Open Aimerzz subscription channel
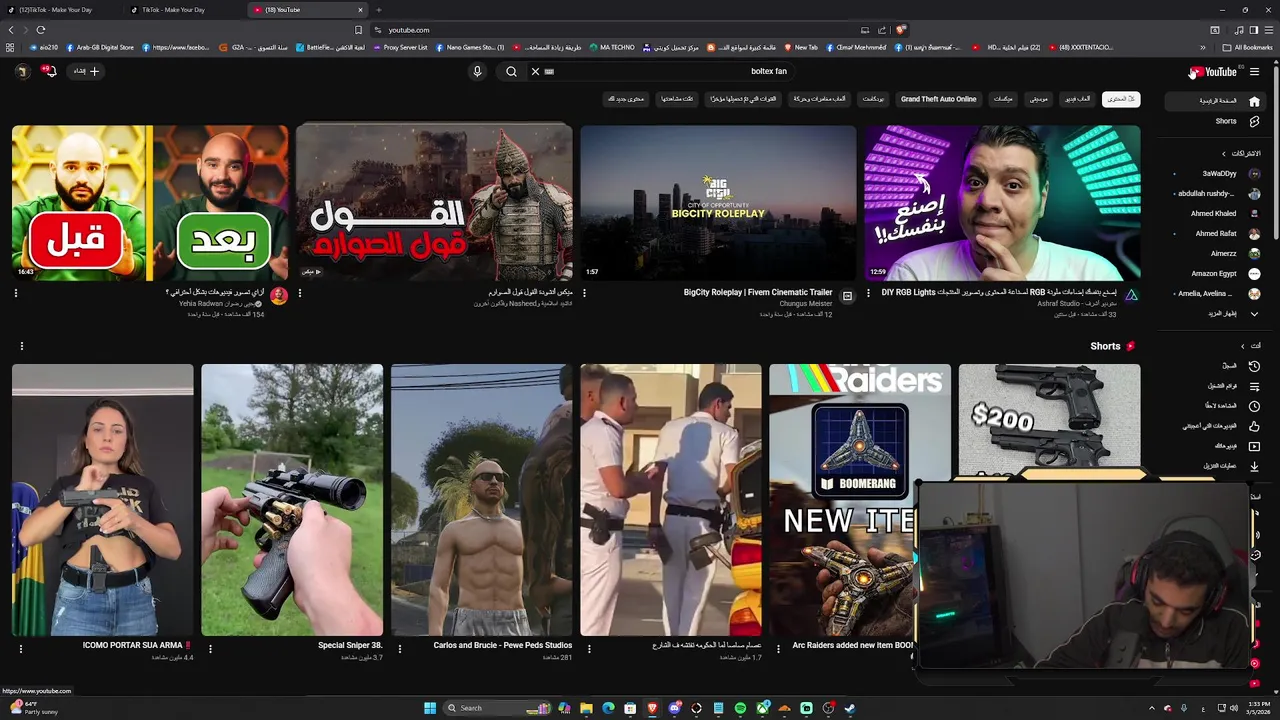The height and width of the screenshot is (720, 1280). tap(1217, 254)
